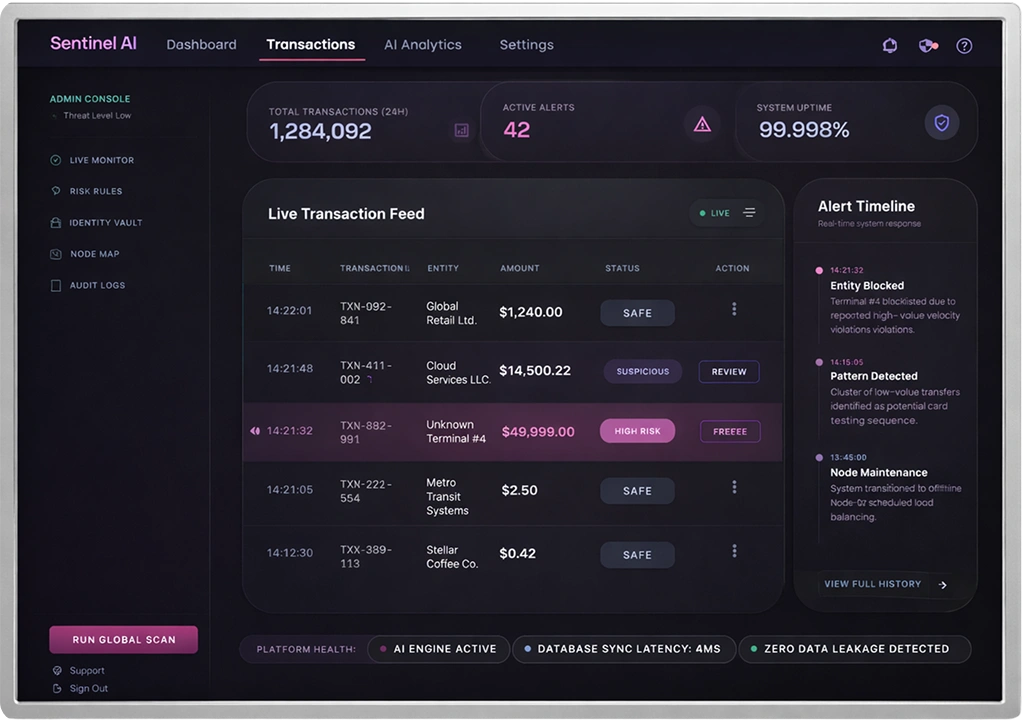Open the help question mark icon

point(964,45)
